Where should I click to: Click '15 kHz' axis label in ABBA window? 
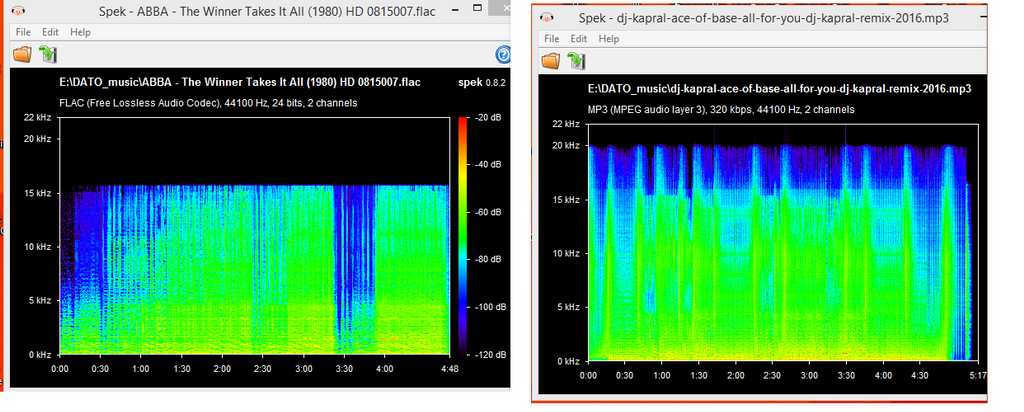pos(39,193)
